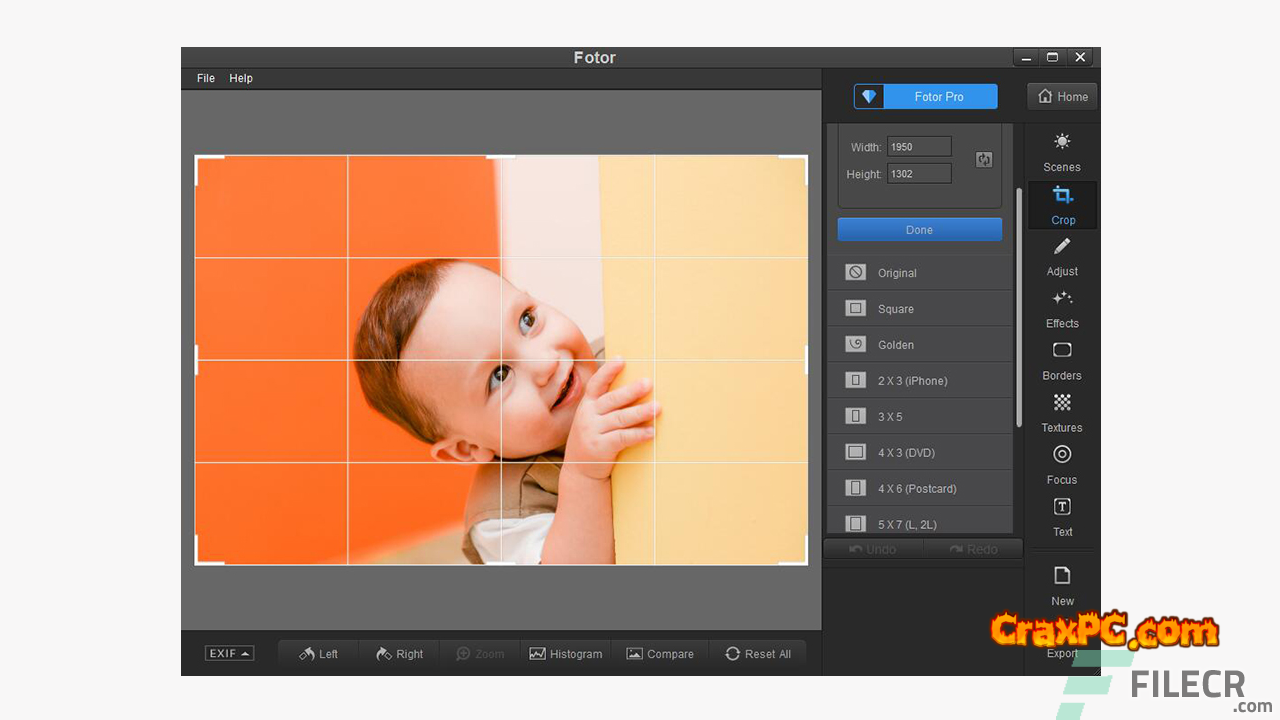This screenshot has height=720, width=1280.
Task: Select the Adjust pencil tool
Action: (1062, 256)
